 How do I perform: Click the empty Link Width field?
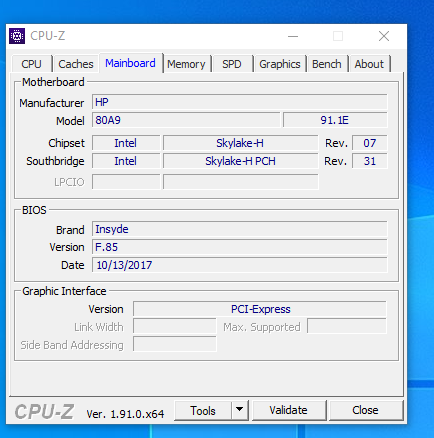175,327
